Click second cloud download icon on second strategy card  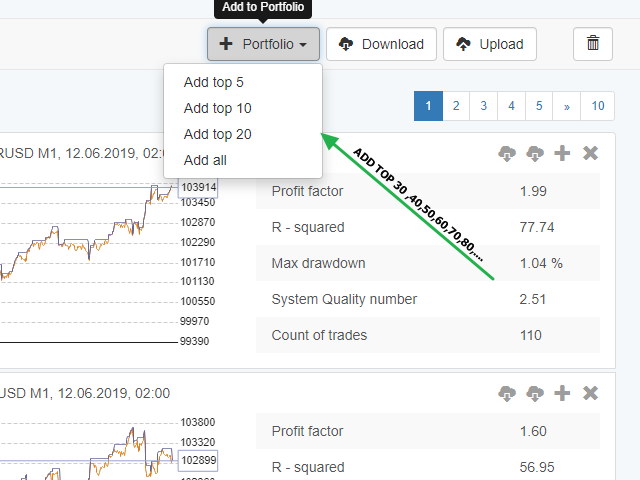click(535, 393)
